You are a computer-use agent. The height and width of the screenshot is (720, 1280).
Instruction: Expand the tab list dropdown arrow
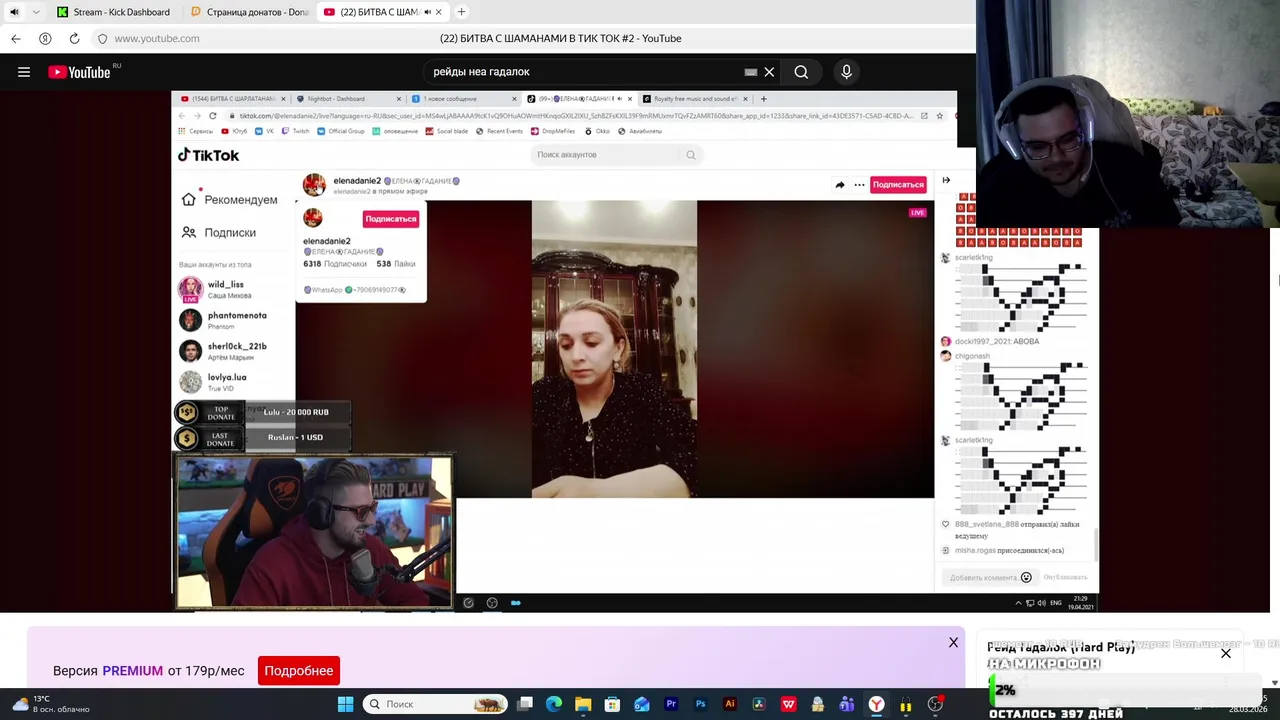pyautogui.click(x=36, y=12)
